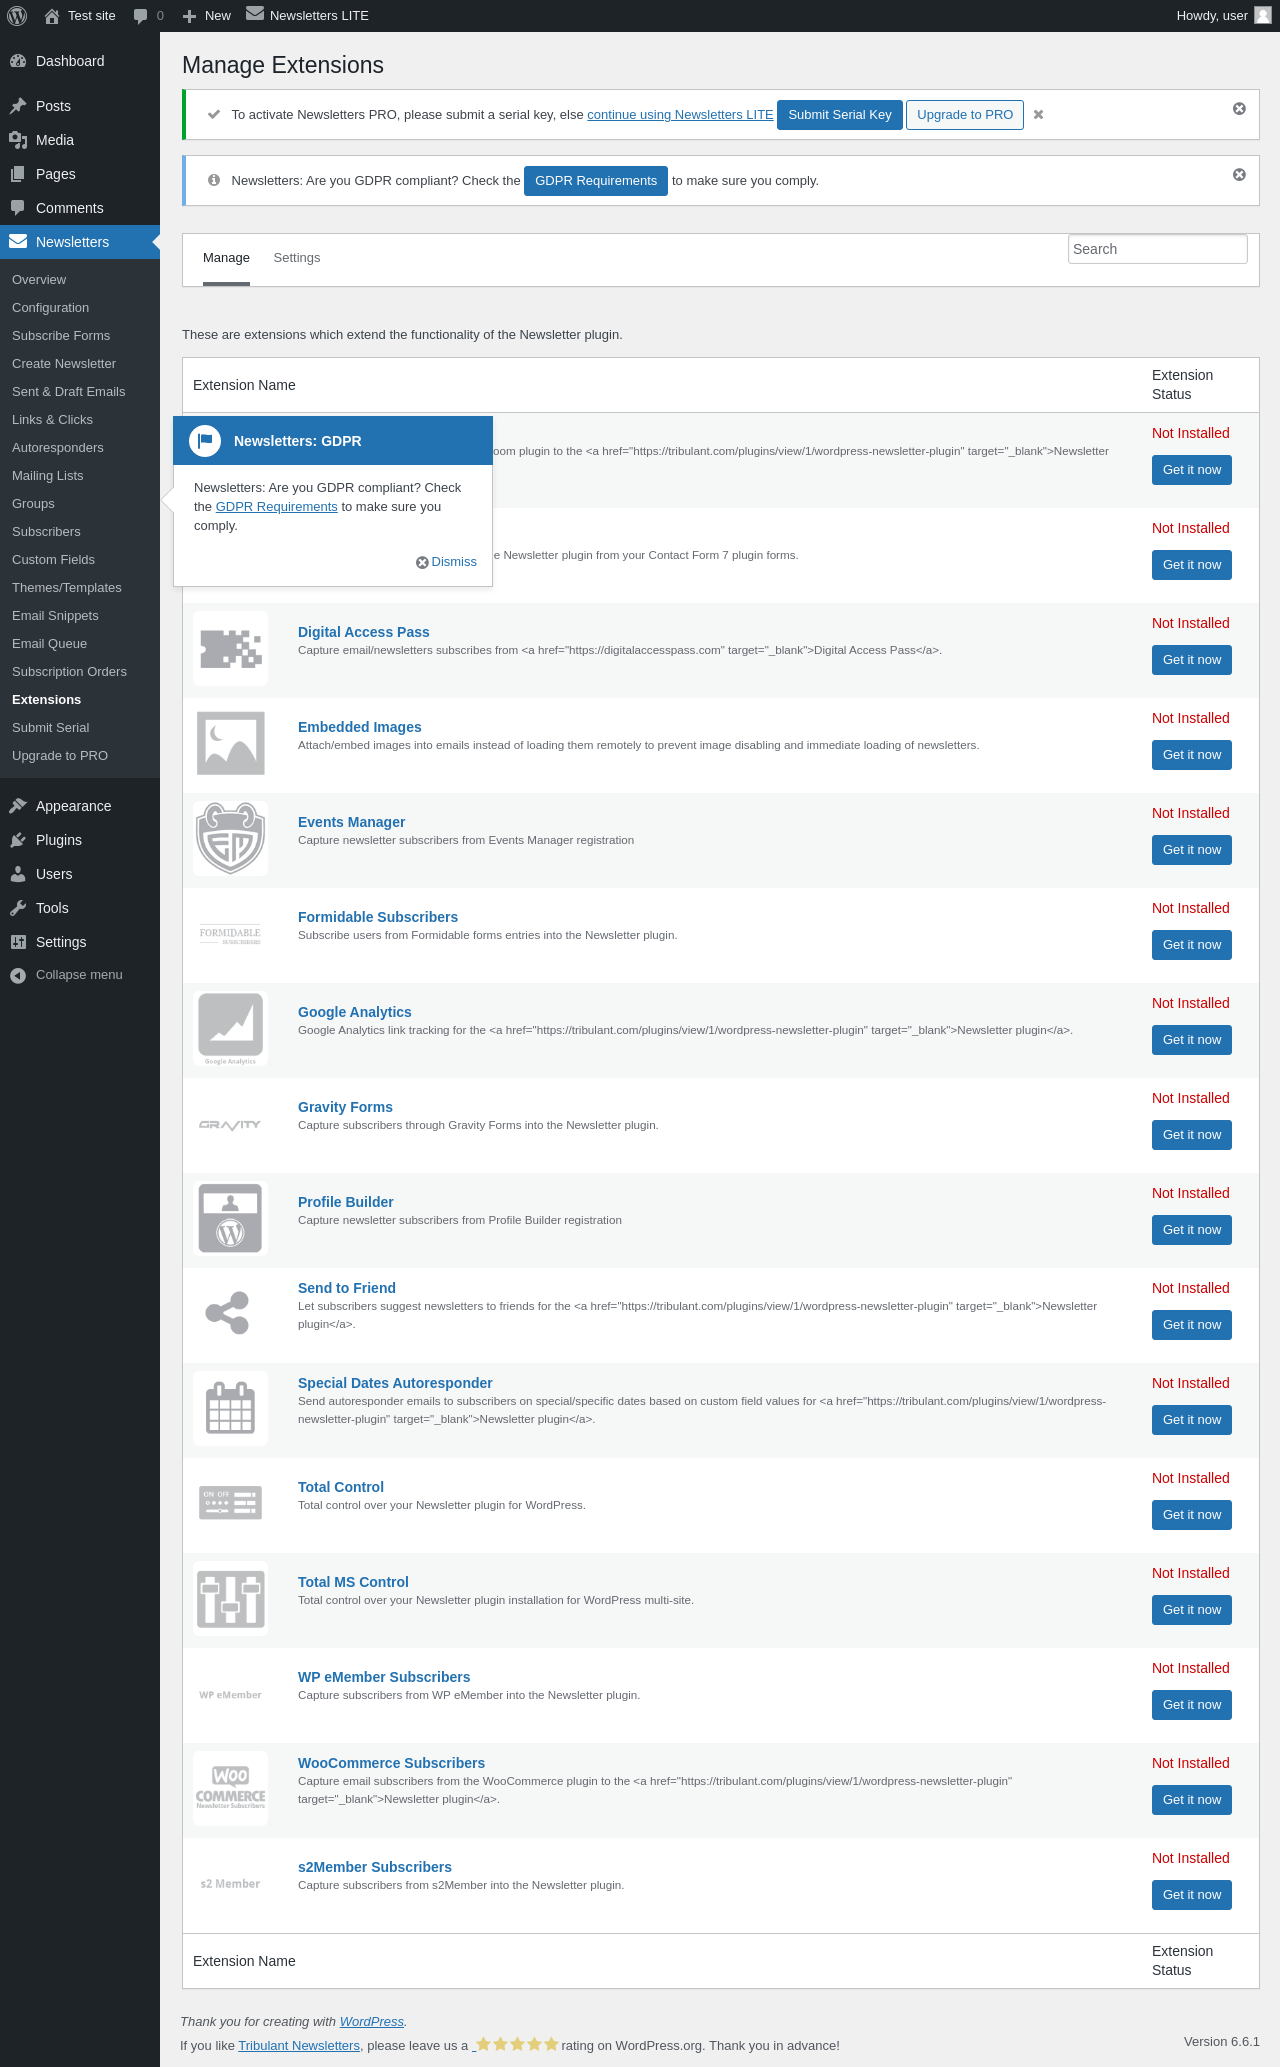
Task: Click the Newsletters envelope icon in sidebar
Action: point(18,242)
